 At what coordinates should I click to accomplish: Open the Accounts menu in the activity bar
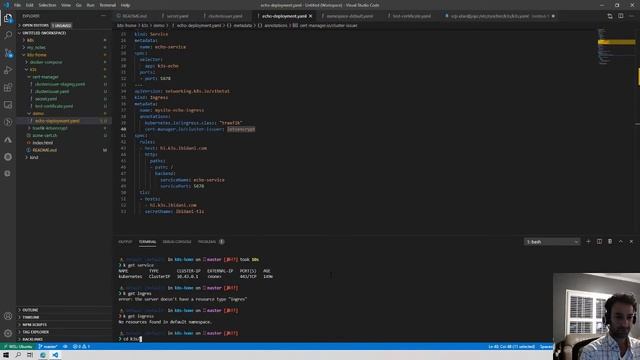[8, 316]
